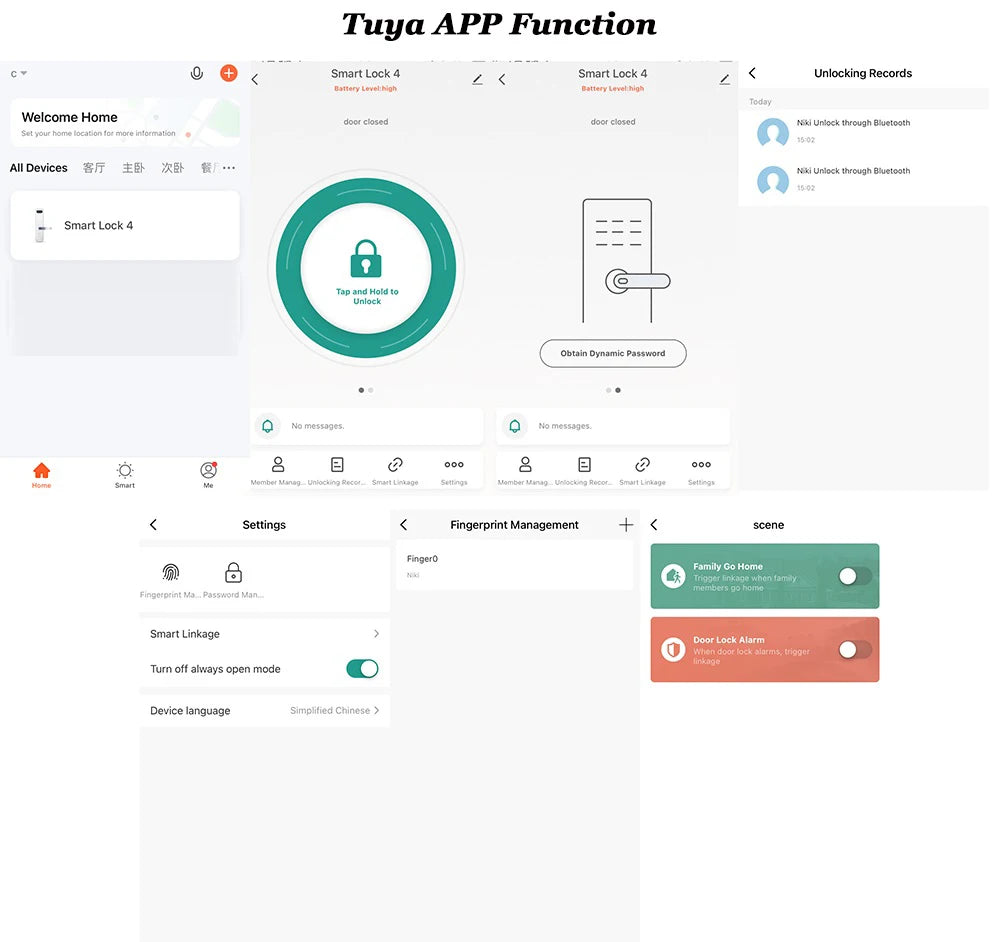Enable the Family Go Home scene
The image size is (1000, 942).
(855, 576)
